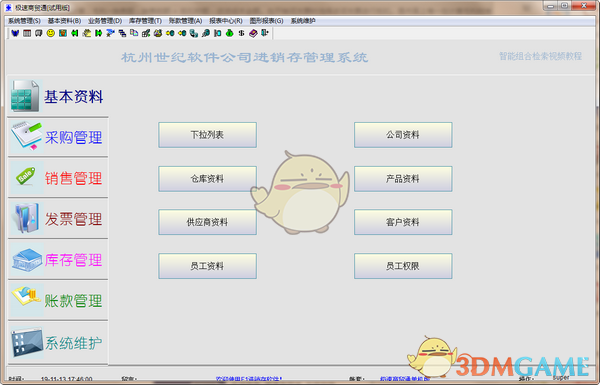Open 销售管理 sidebar section
Image resolution: width=600 pixels, height=385 pixels.
58,178
